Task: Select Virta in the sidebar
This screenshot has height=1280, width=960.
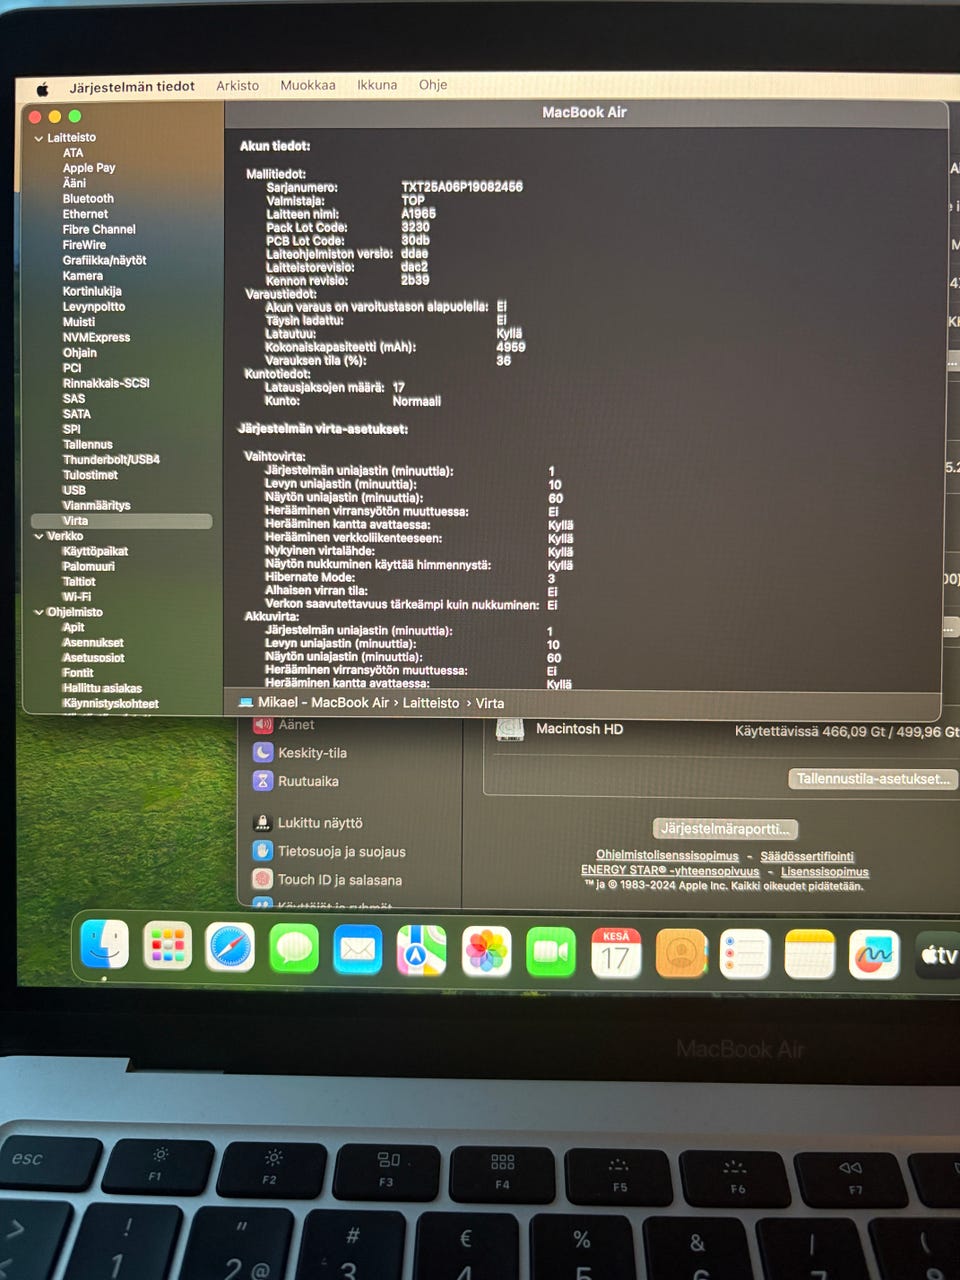Action: click(121, 521)
